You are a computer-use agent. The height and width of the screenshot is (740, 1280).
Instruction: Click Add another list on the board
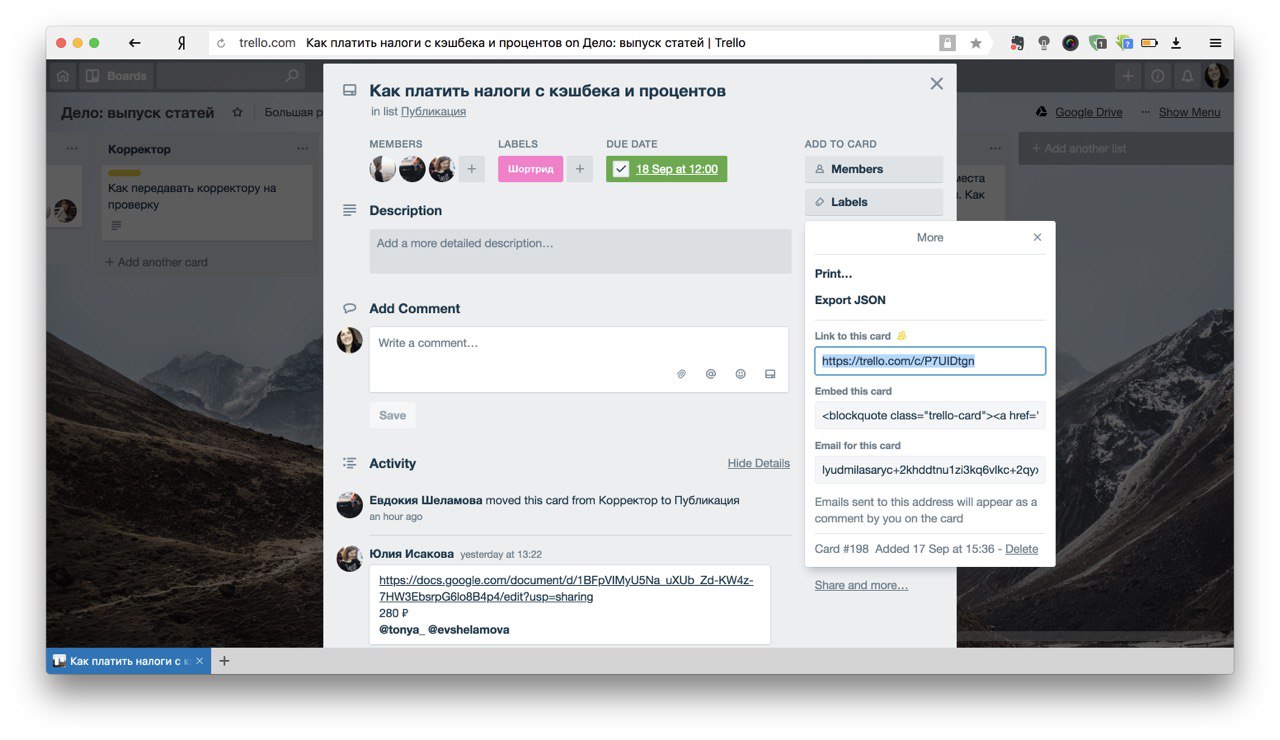tap(1125, 148)
